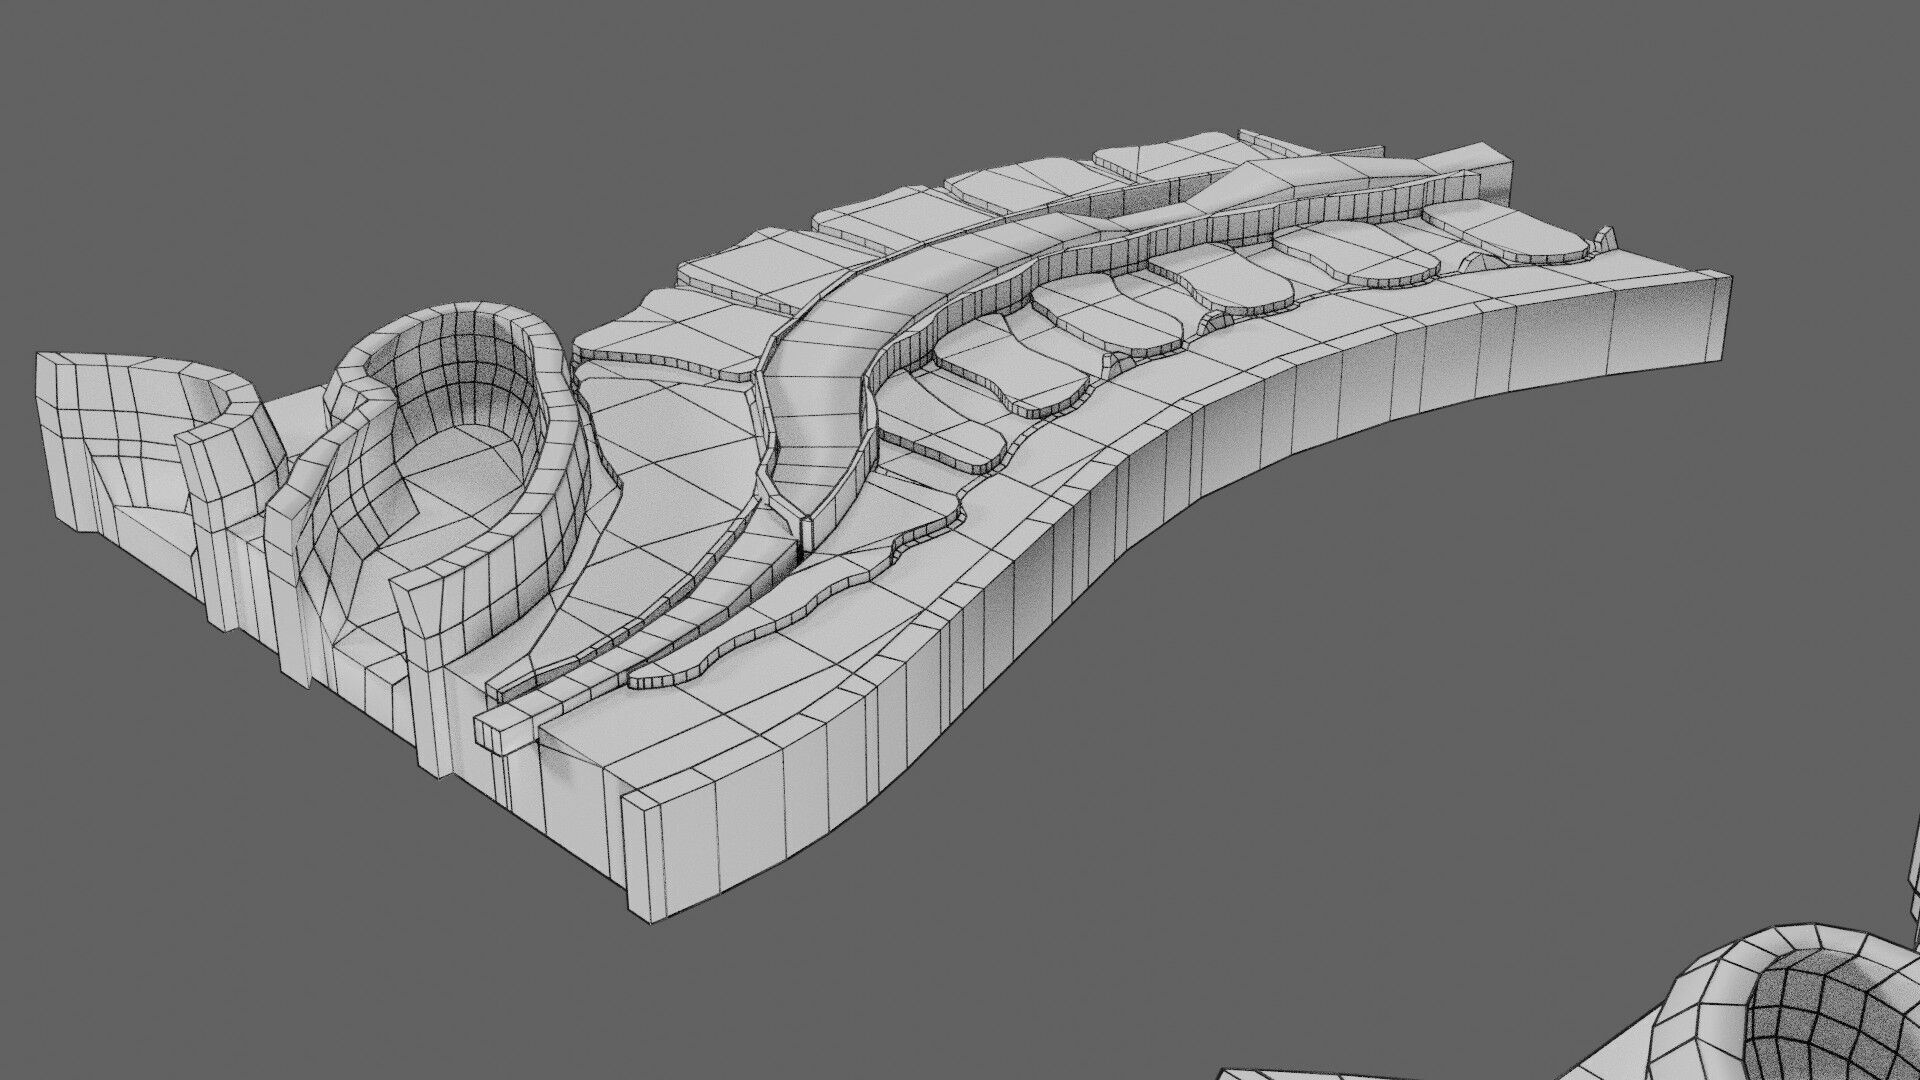Image resolution: width=1920 pixels, height=1080 pixels.
Task: Click the partial mesh in bottom-right corner
Action: pos(1800,1000)
